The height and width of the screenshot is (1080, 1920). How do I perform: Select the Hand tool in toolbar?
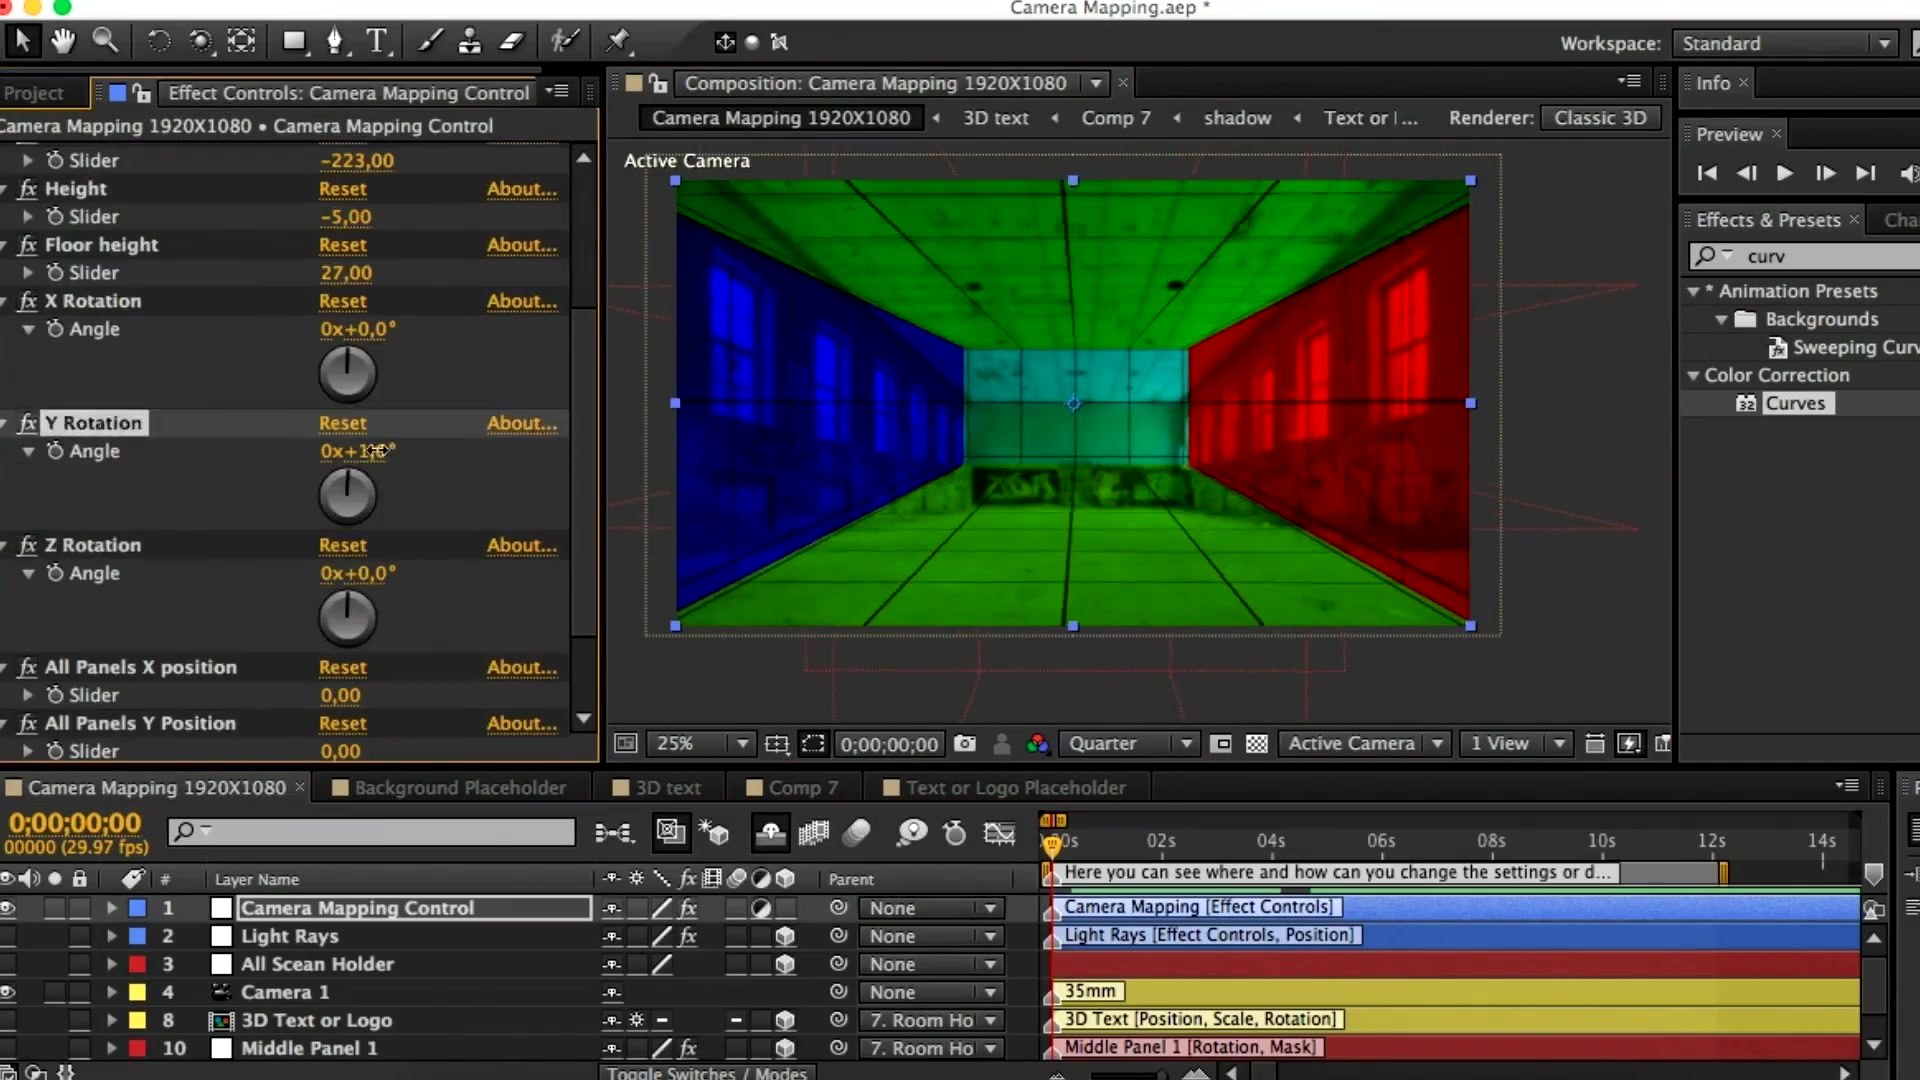[x=62, y=42]
